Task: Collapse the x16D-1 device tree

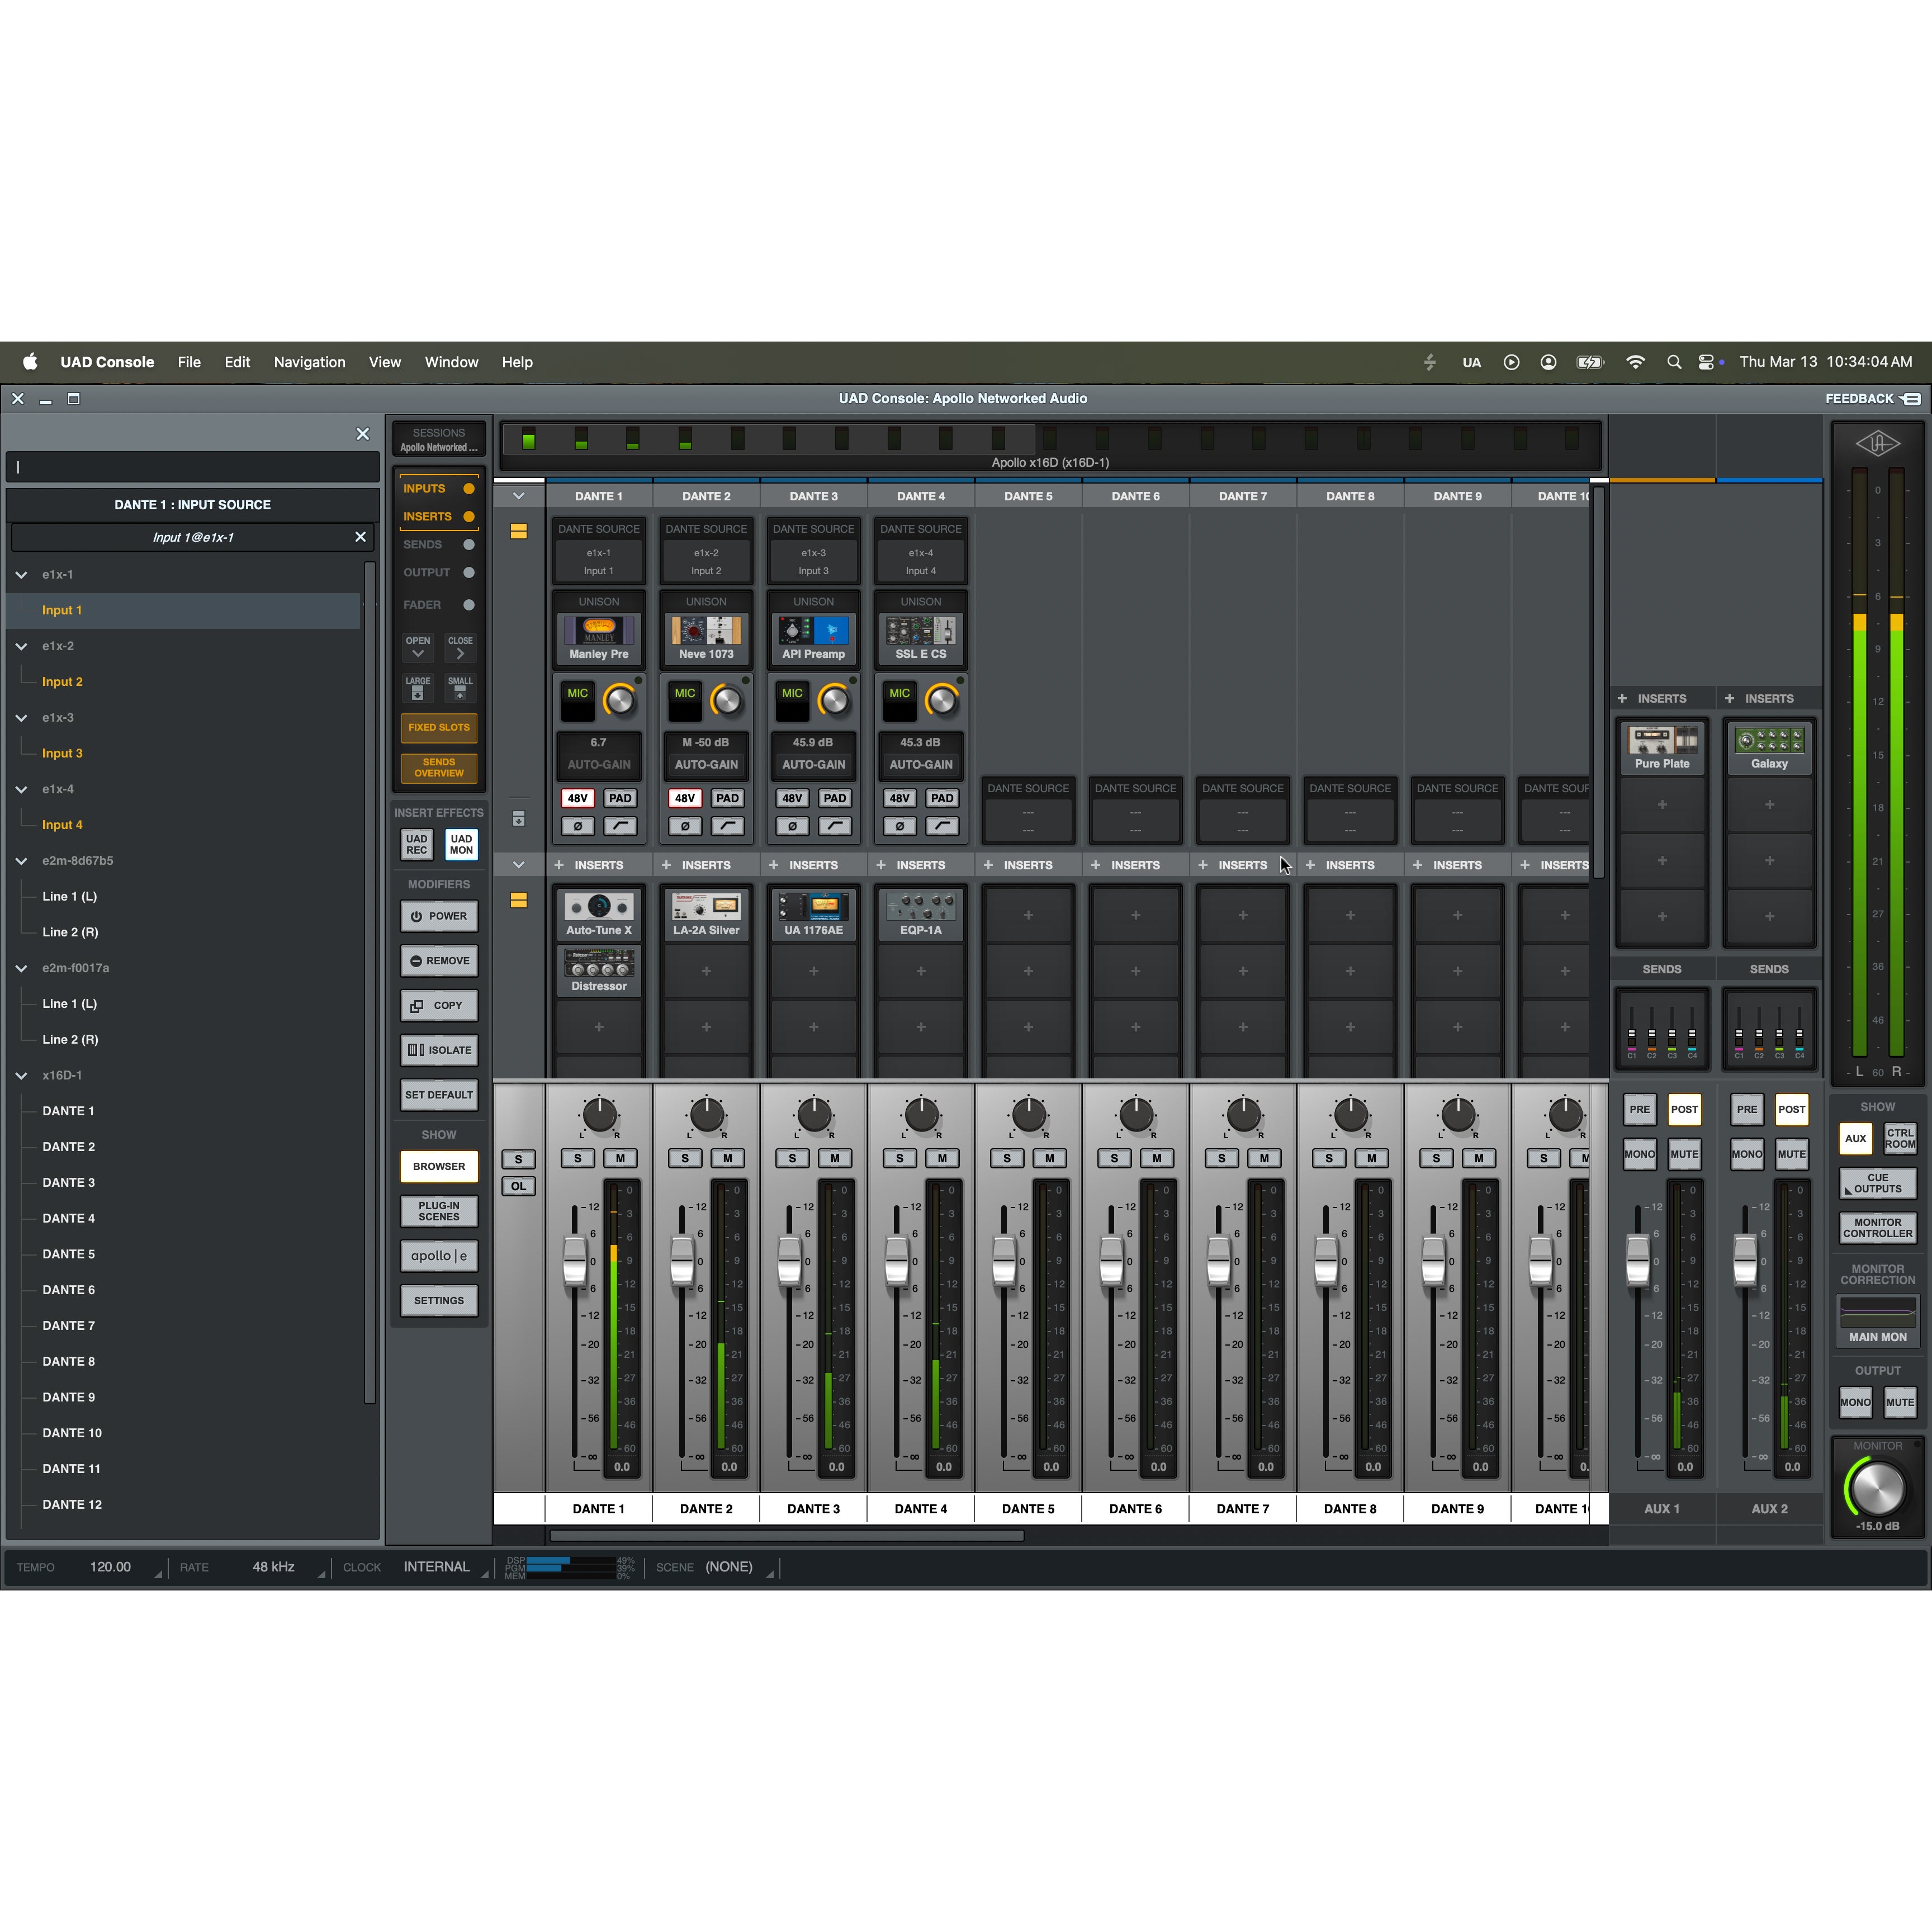Action: point(21,1075)
